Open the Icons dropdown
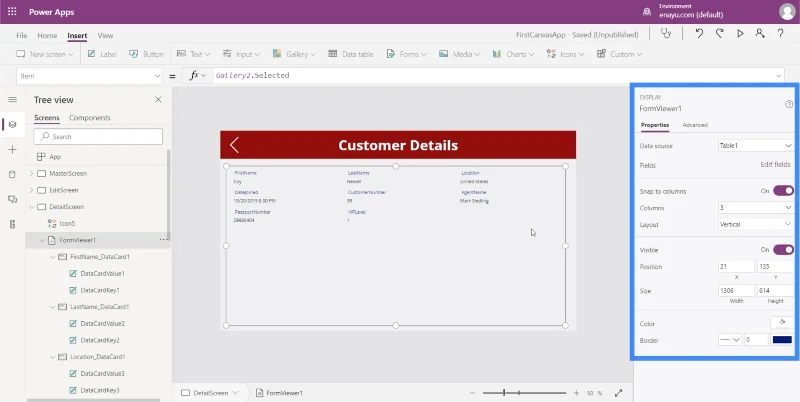This screenshot has width=800, height=402. coord(565,54)
